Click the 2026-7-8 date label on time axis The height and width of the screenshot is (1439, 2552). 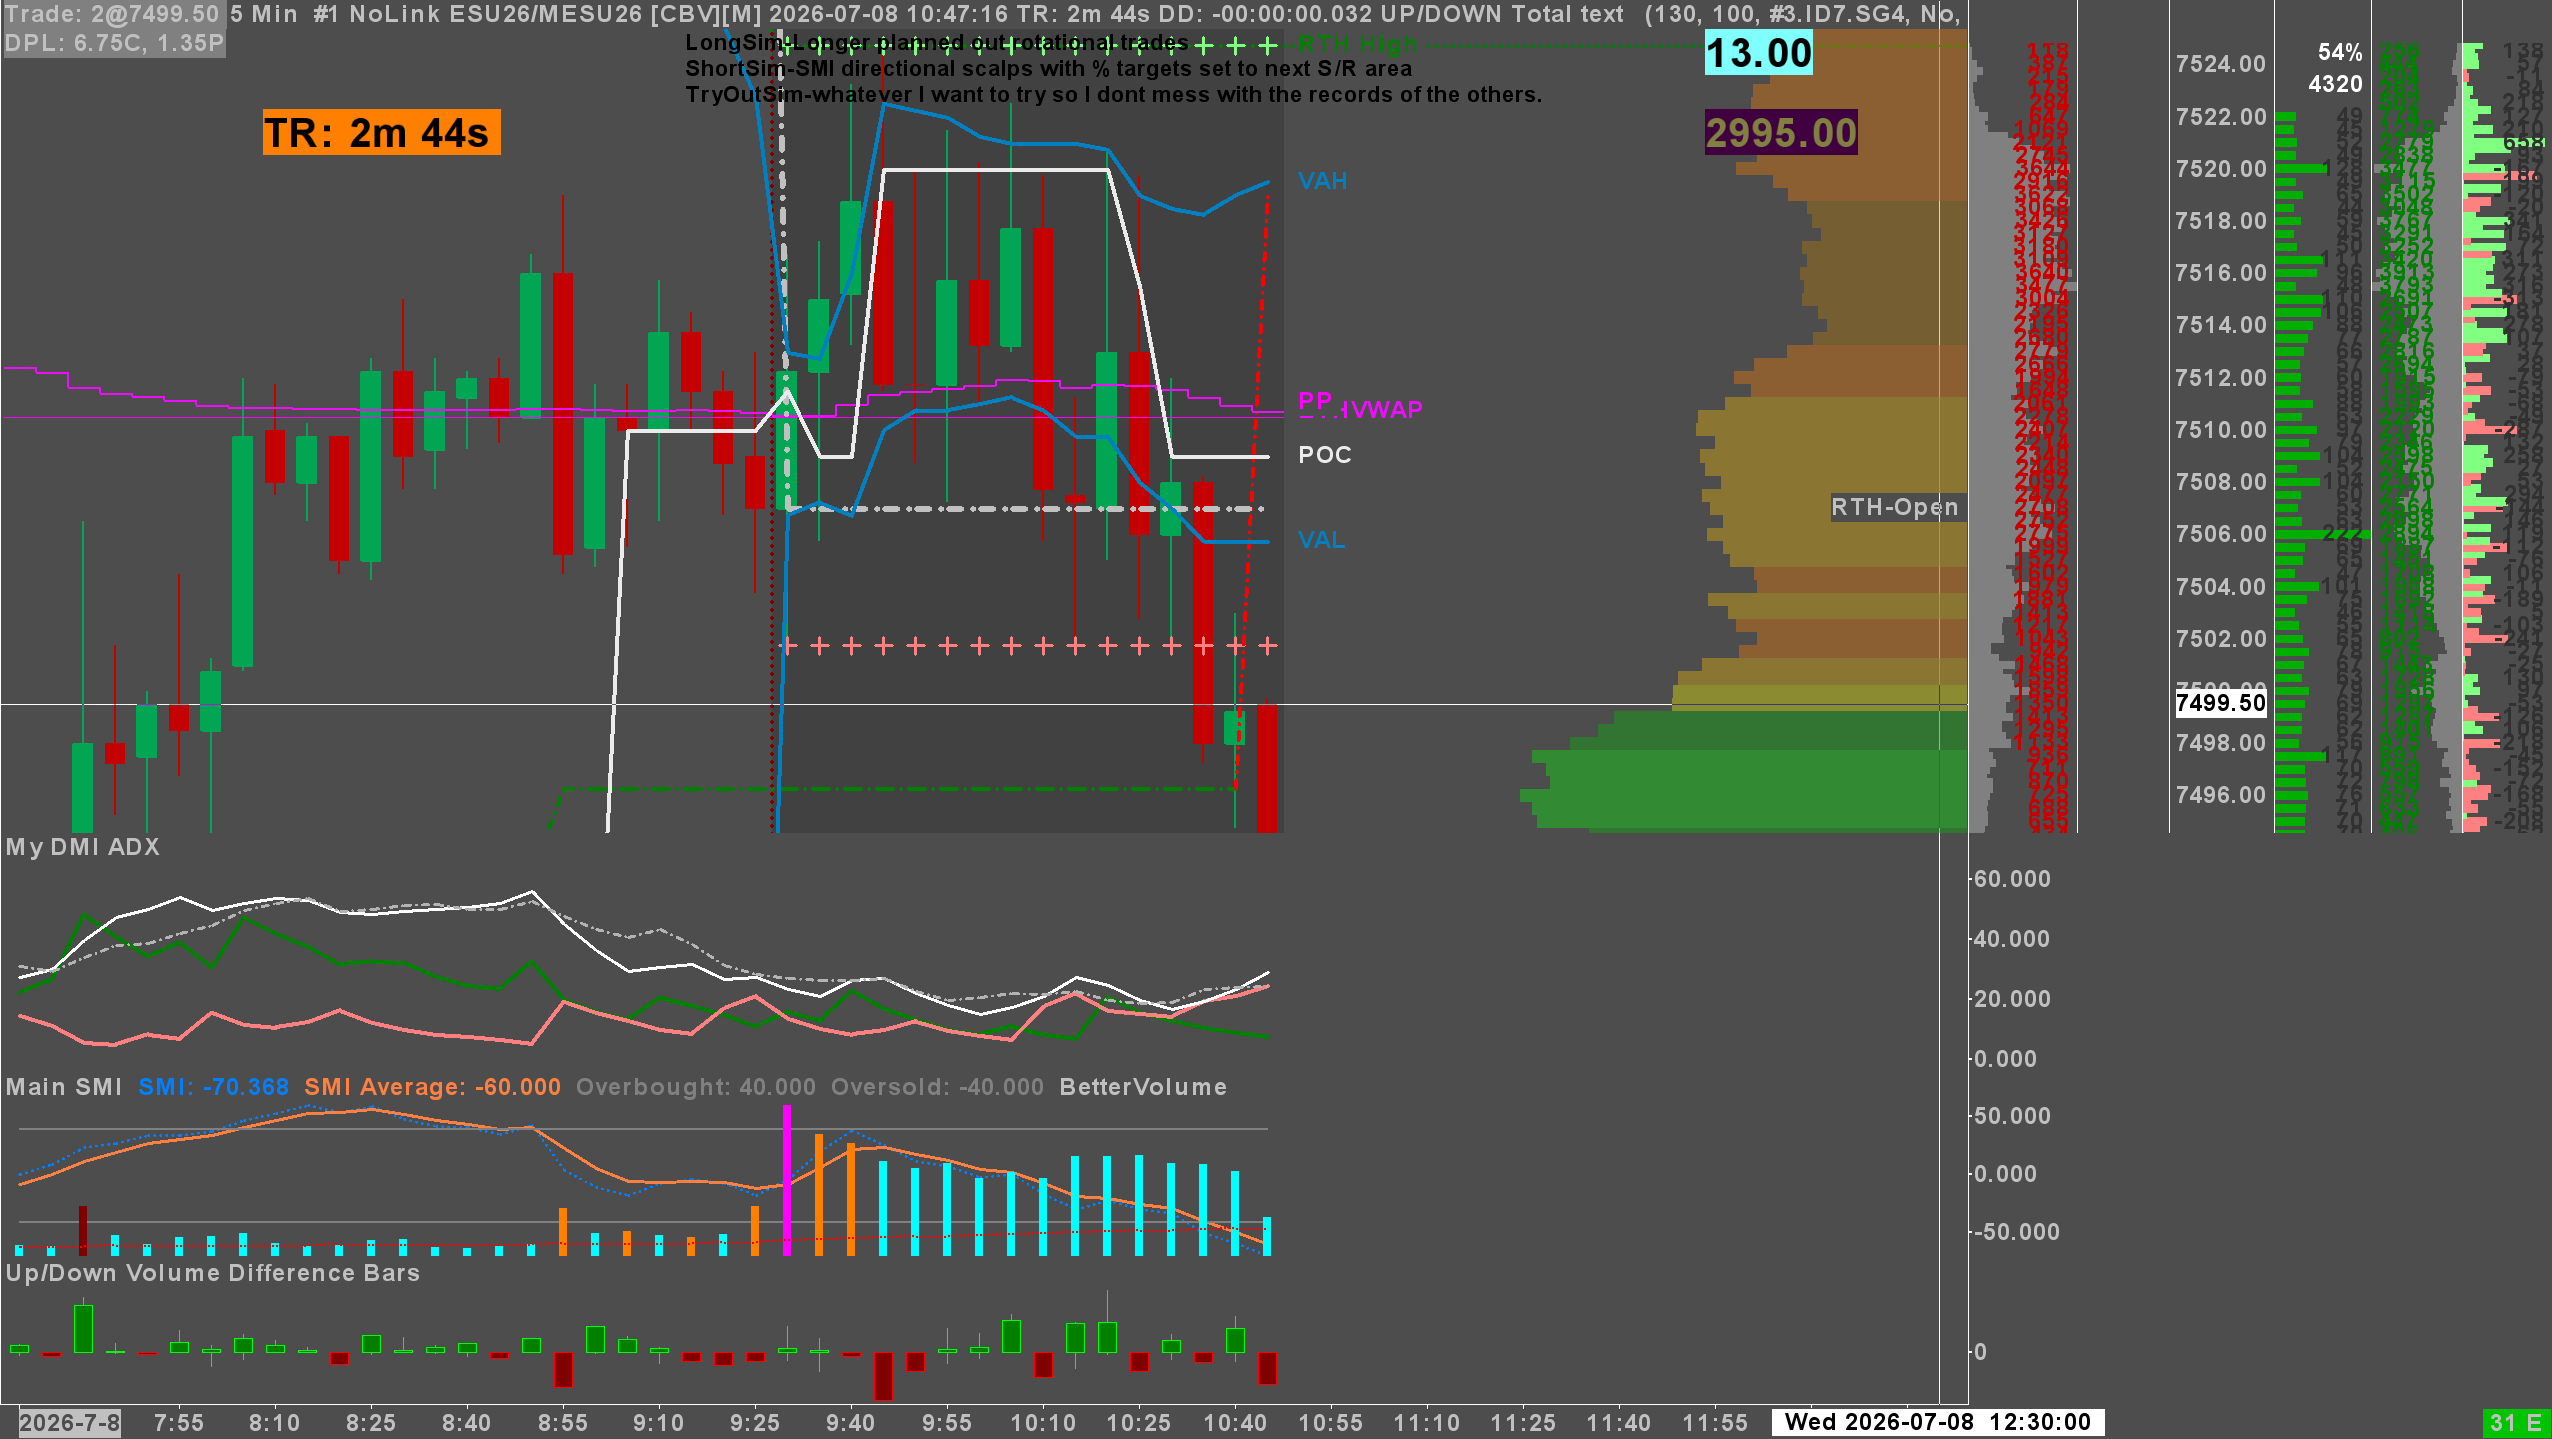click(x=70, y=1422)
